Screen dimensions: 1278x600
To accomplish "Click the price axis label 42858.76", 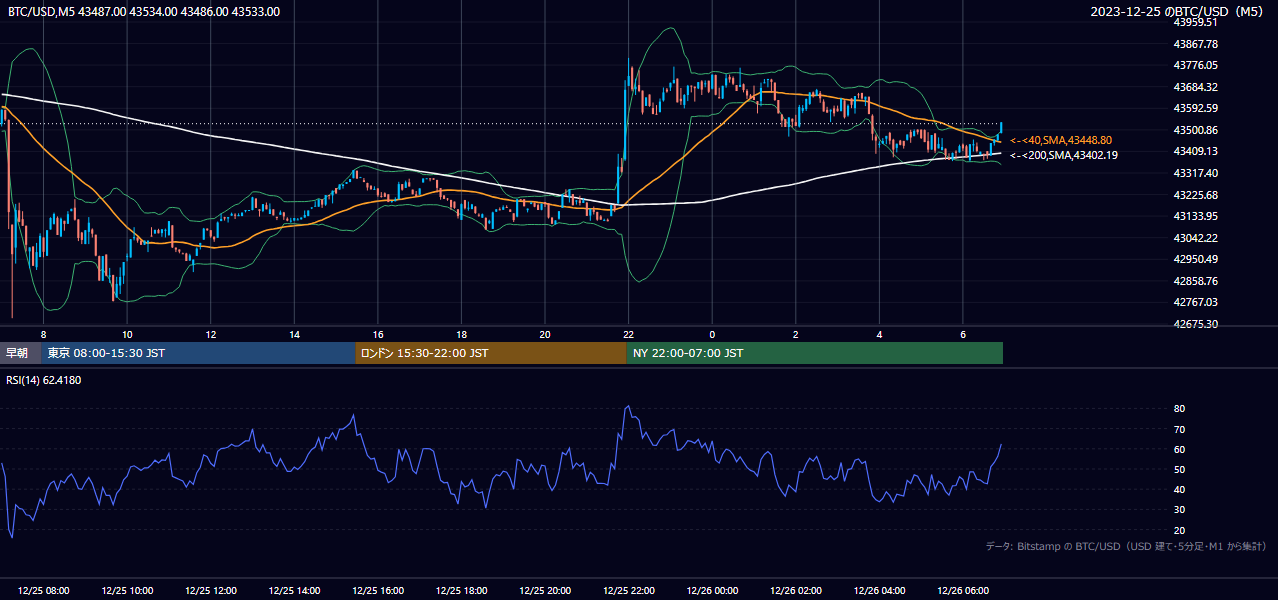I will [1195, 281].
